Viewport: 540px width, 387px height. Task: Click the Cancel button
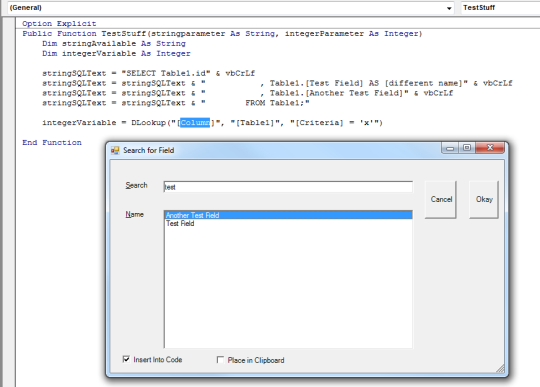(x=441, y=199)
